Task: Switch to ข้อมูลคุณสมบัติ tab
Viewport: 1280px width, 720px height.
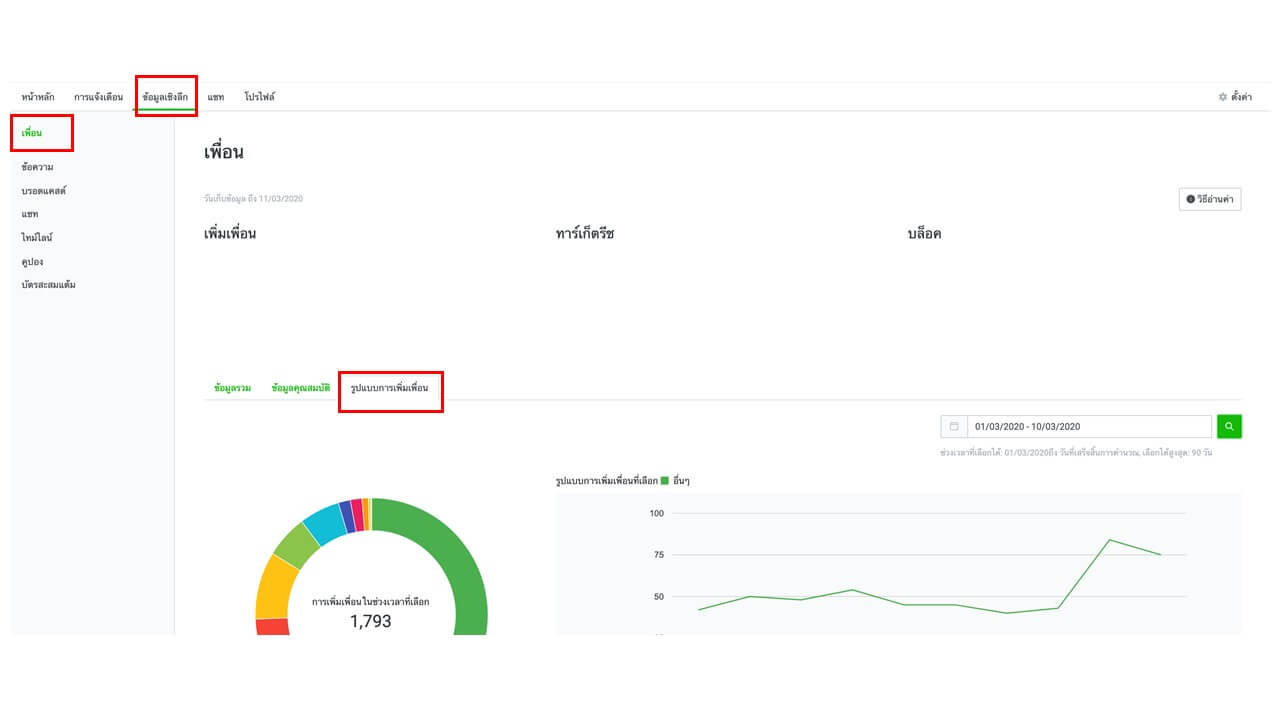Action: point(300,388)
